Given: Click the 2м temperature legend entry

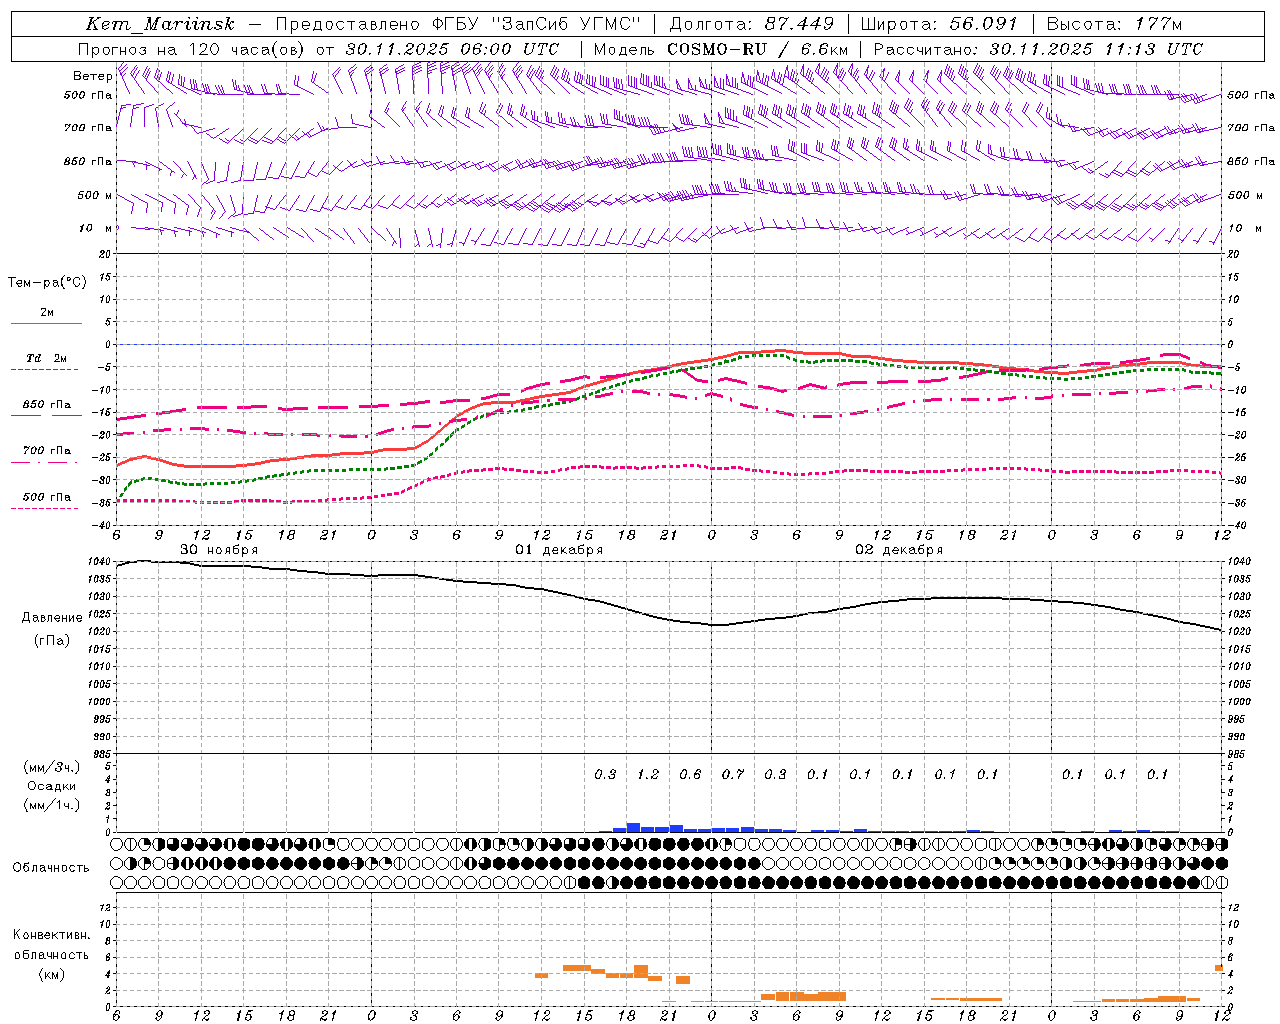Looking at the screenshot, I should pyautogui.click(x=46, y=312).
